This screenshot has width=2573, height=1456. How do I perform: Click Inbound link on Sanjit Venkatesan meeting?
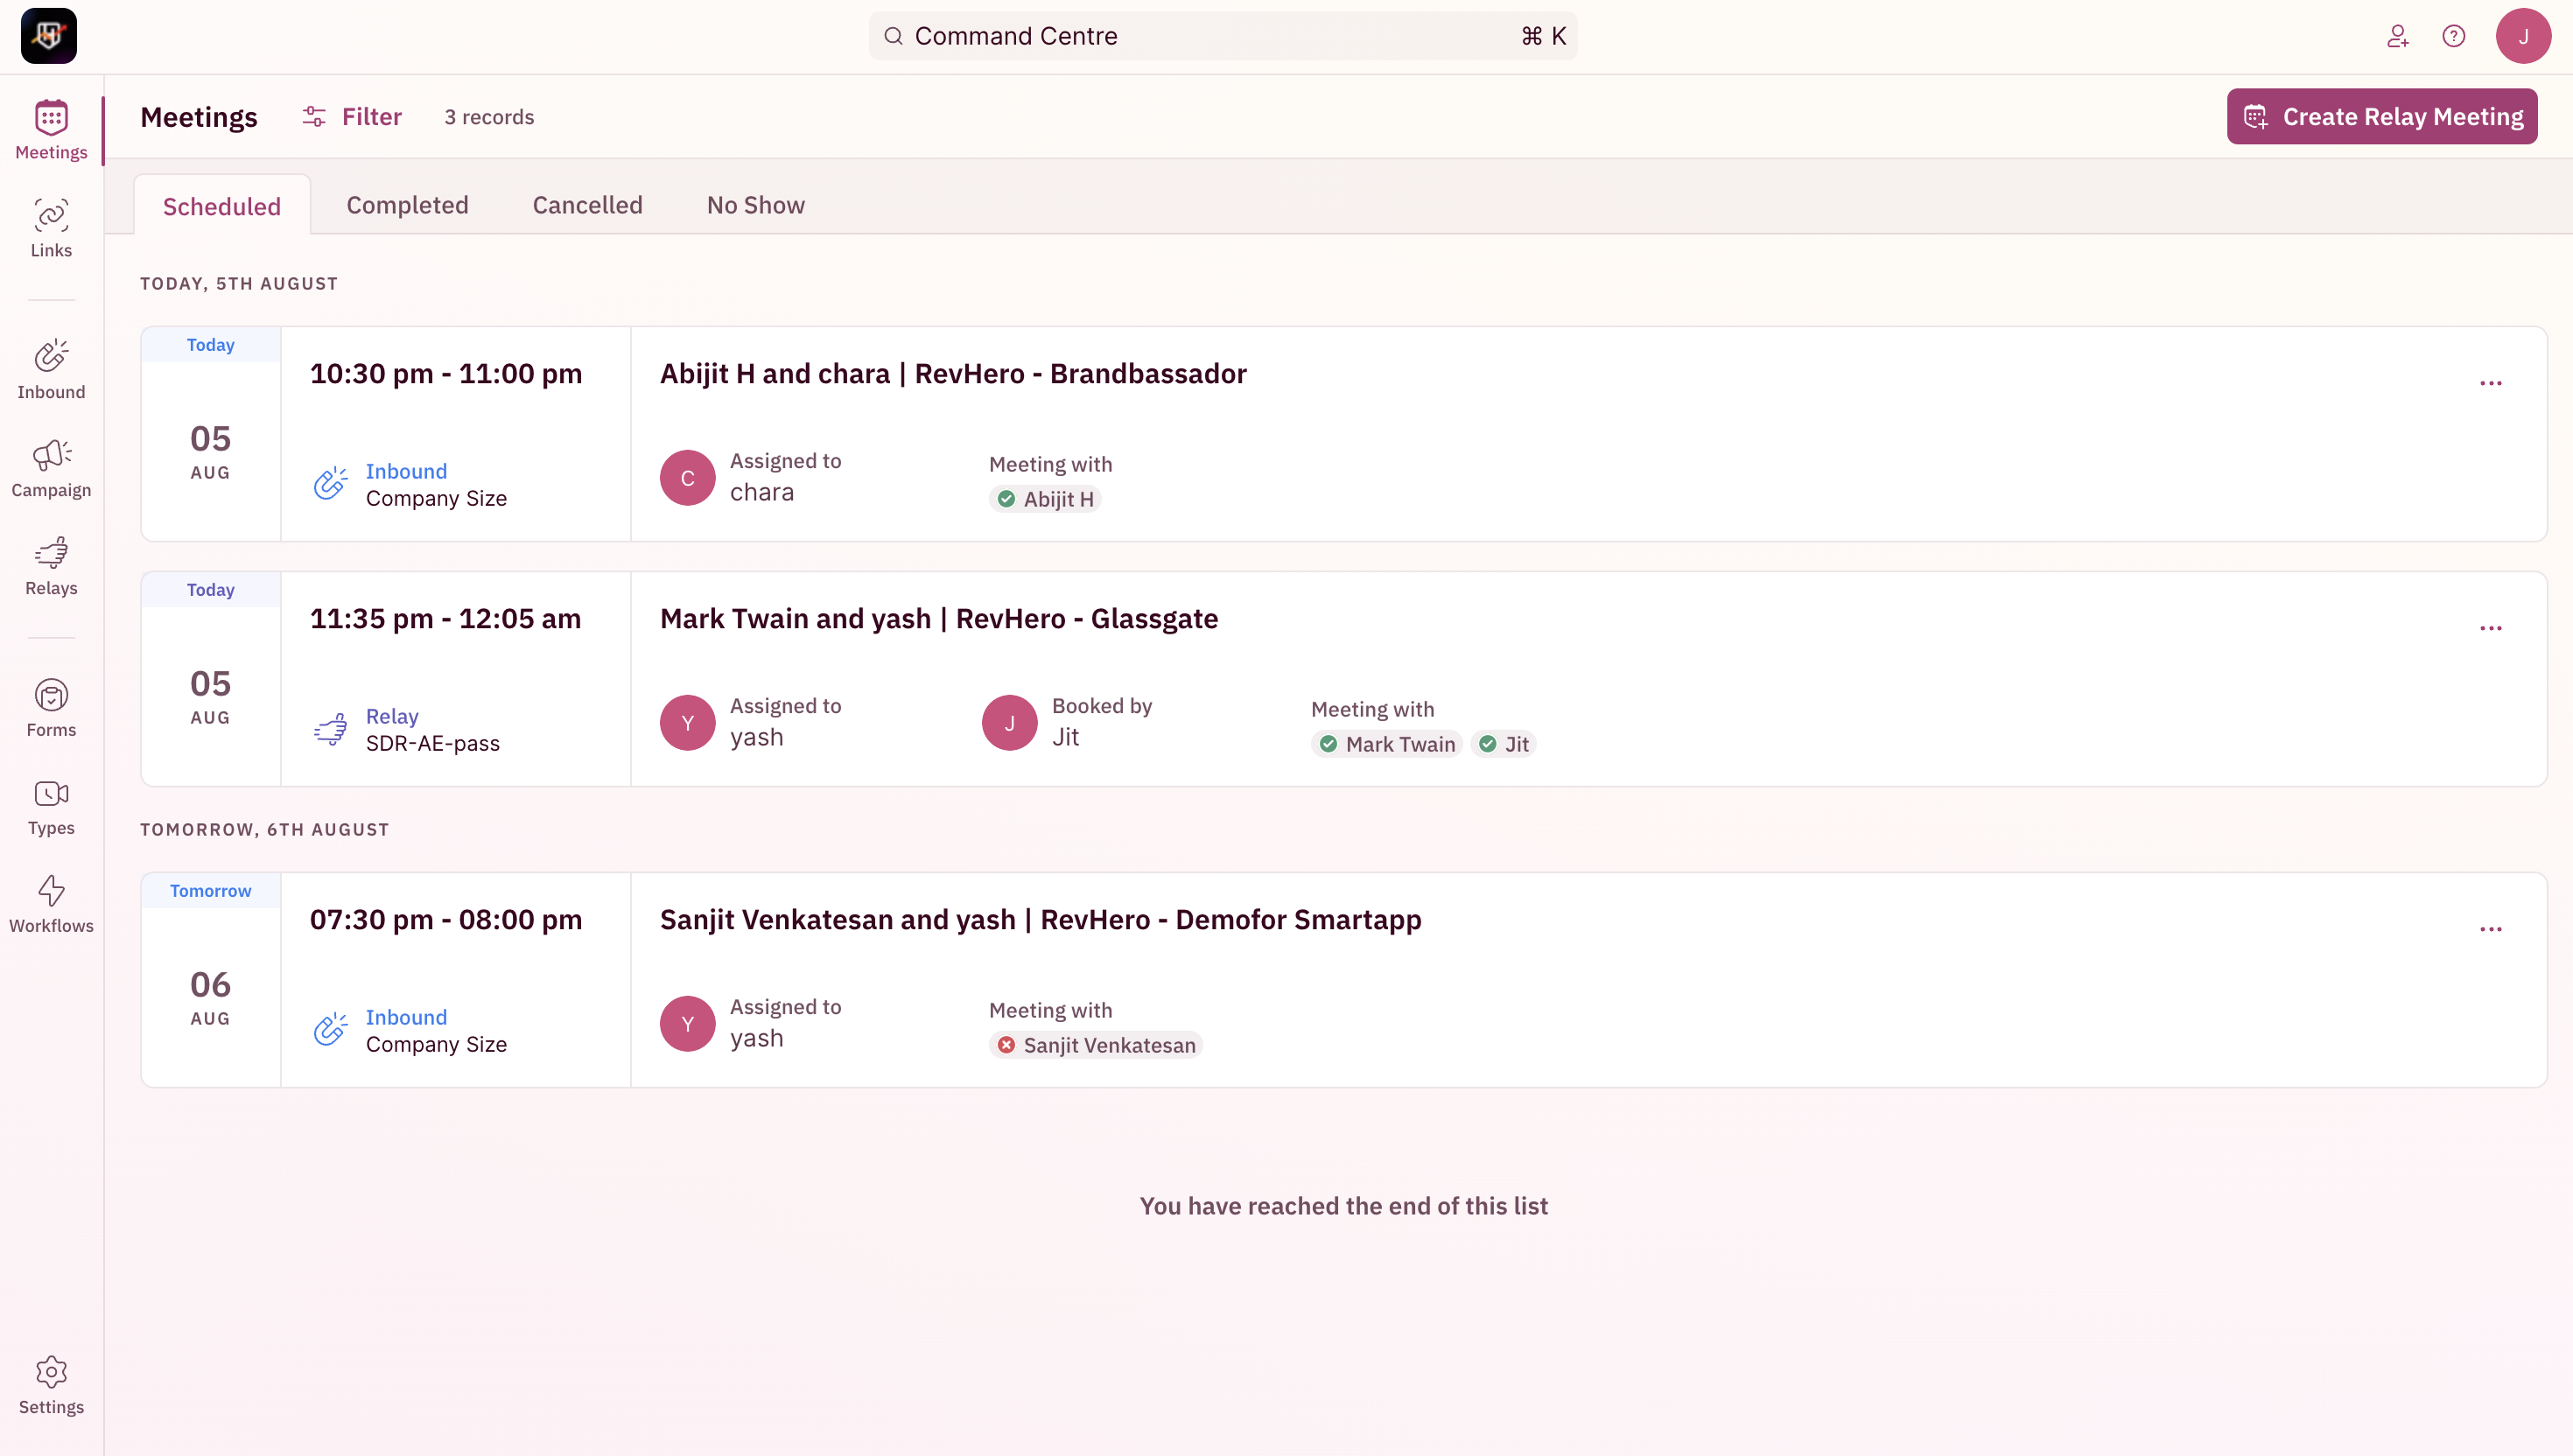point(406,1017)
